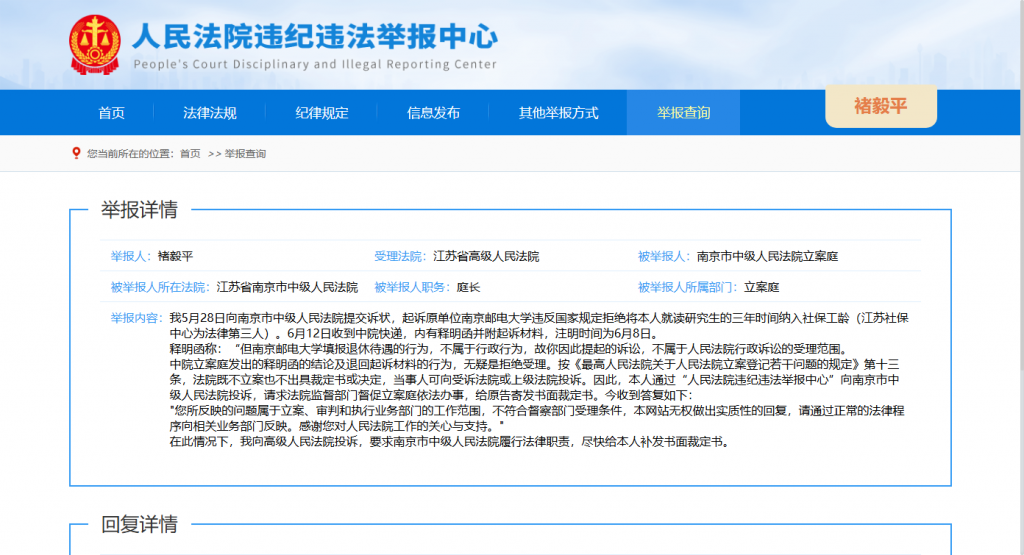1024x555 pixels.
Task: Click the line starting 释明函称
Action: [x=509, y=349]
